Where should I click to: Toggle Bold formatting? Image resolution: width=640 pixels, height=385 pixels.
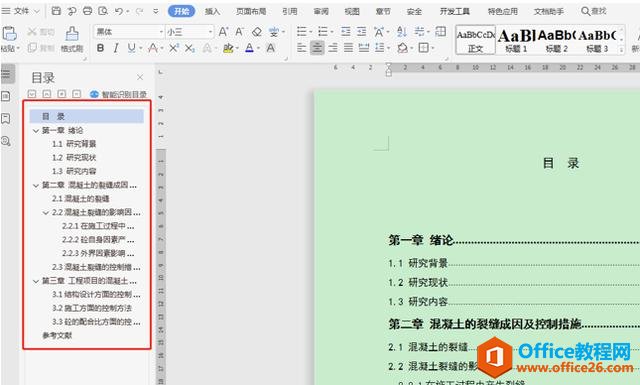pos(100,48)
